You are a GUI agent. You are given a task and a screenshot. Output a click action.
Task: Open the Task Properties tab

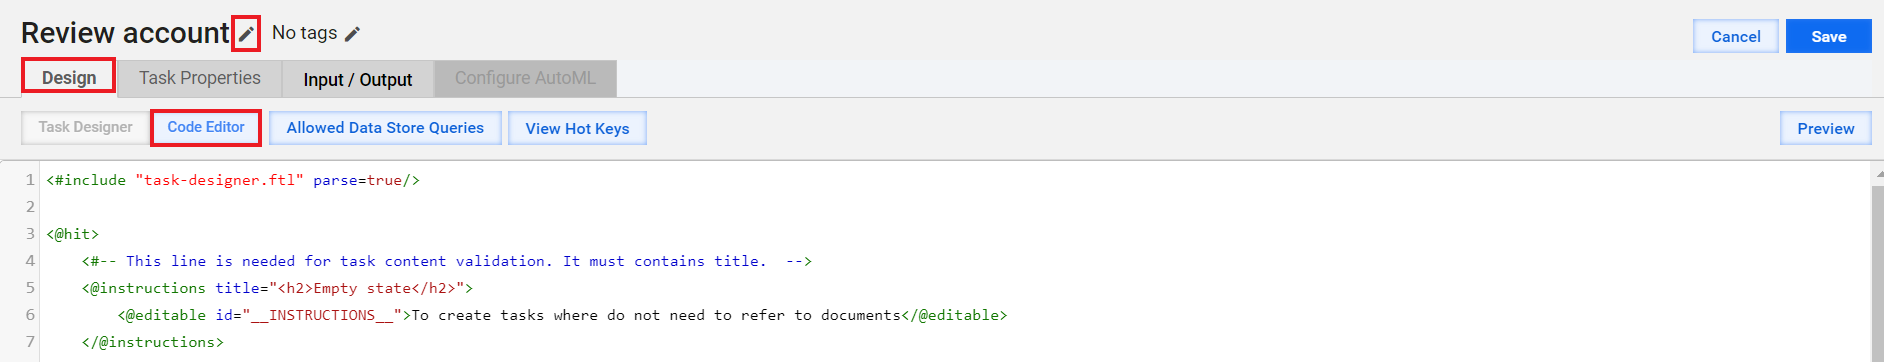pos(200,78)
